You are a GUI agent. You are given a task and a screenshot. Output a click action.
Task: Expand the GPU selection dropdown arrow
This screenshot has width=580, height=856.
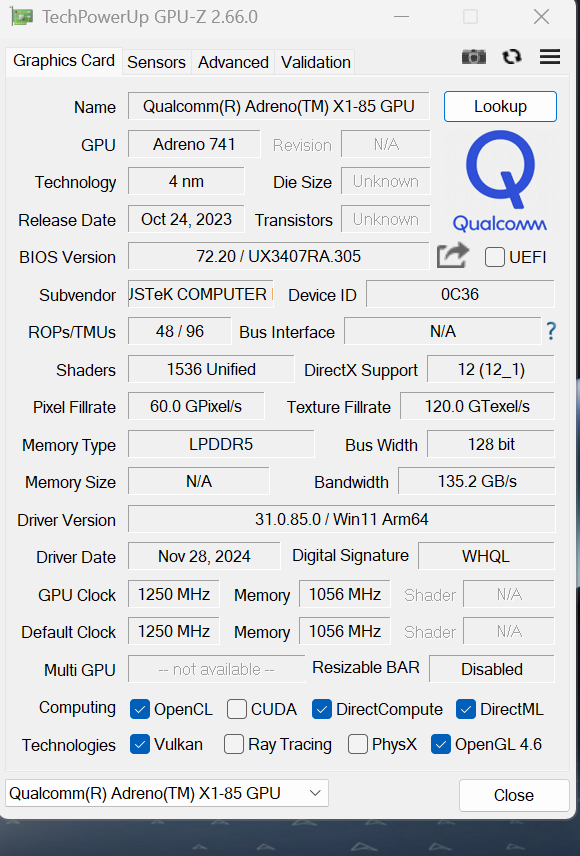click(x=315, y=793)
